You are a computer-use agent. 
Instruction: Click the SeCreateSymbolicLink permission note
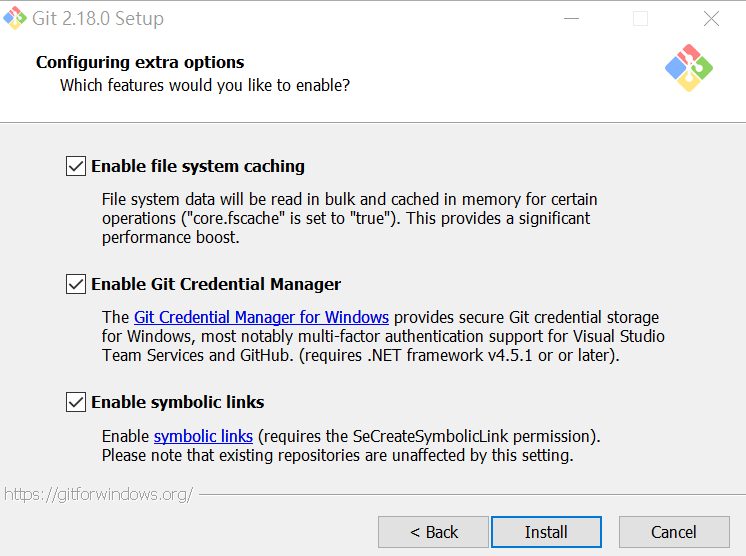430,437
